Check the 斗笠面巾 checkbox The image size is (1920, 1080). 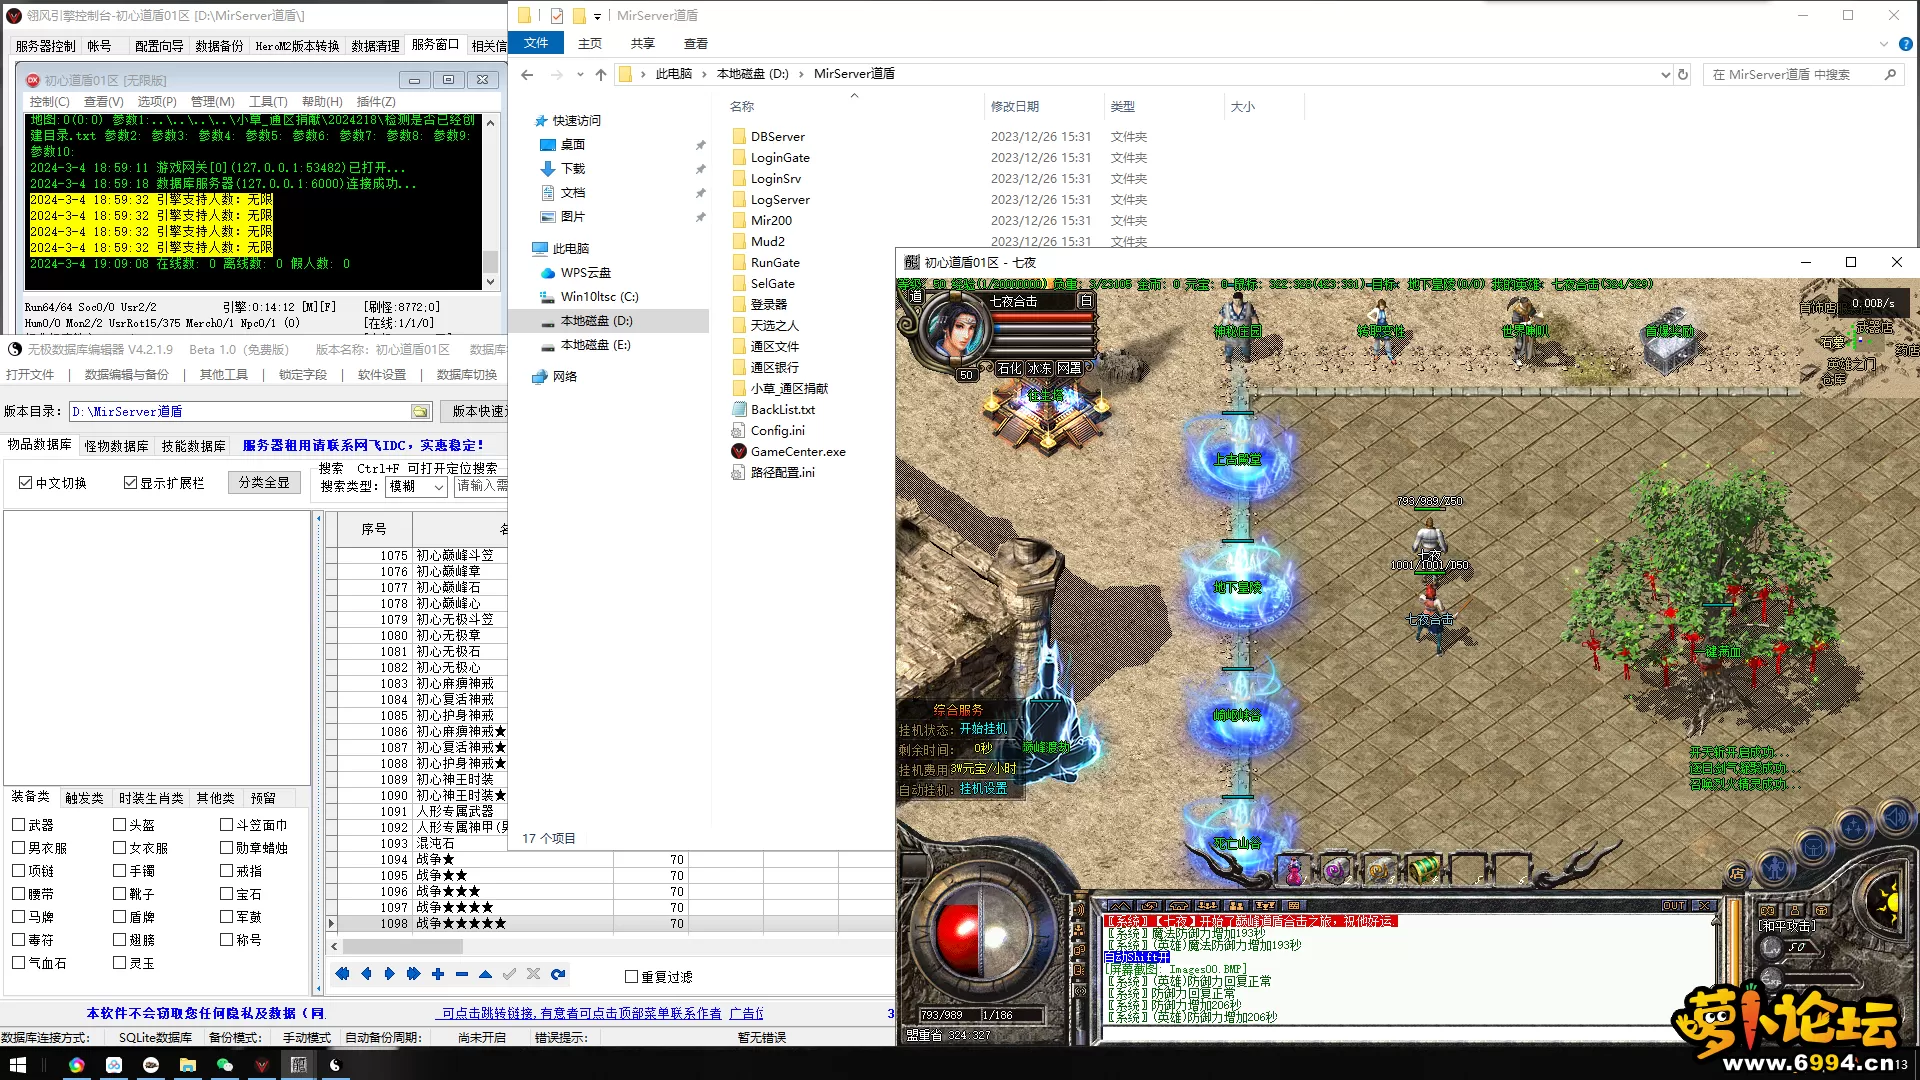226,825
